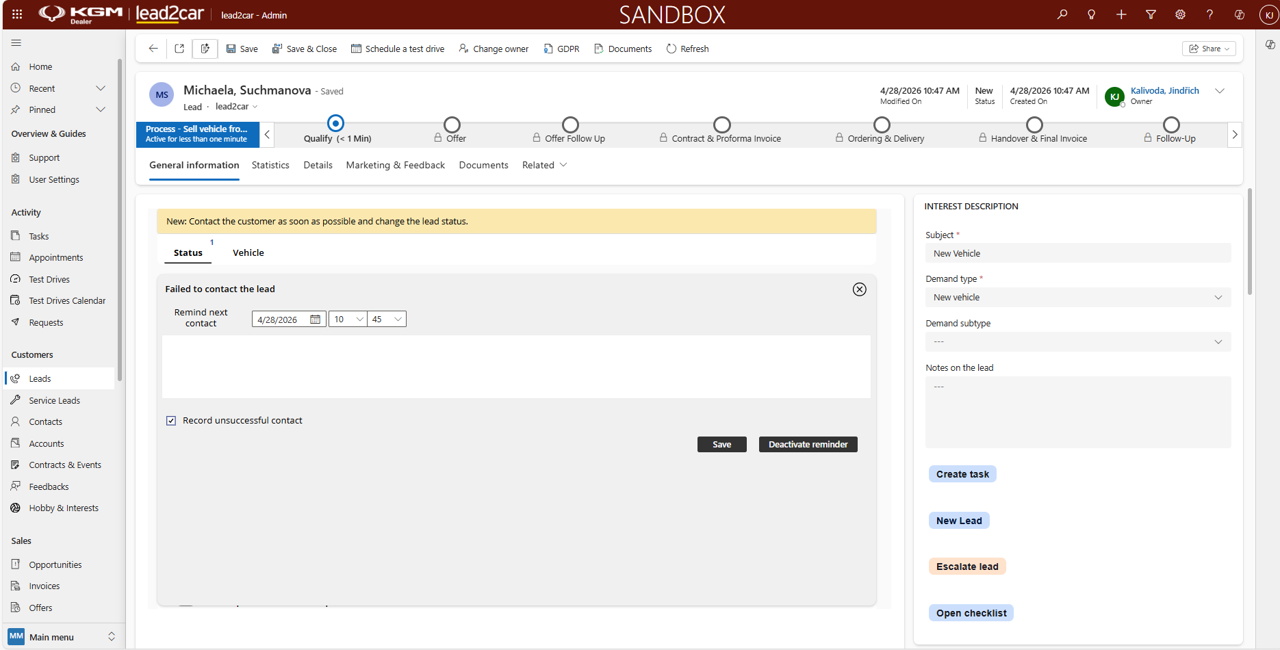Open the settings gear in header
1280x650 pixels.
pos(1180,14)
